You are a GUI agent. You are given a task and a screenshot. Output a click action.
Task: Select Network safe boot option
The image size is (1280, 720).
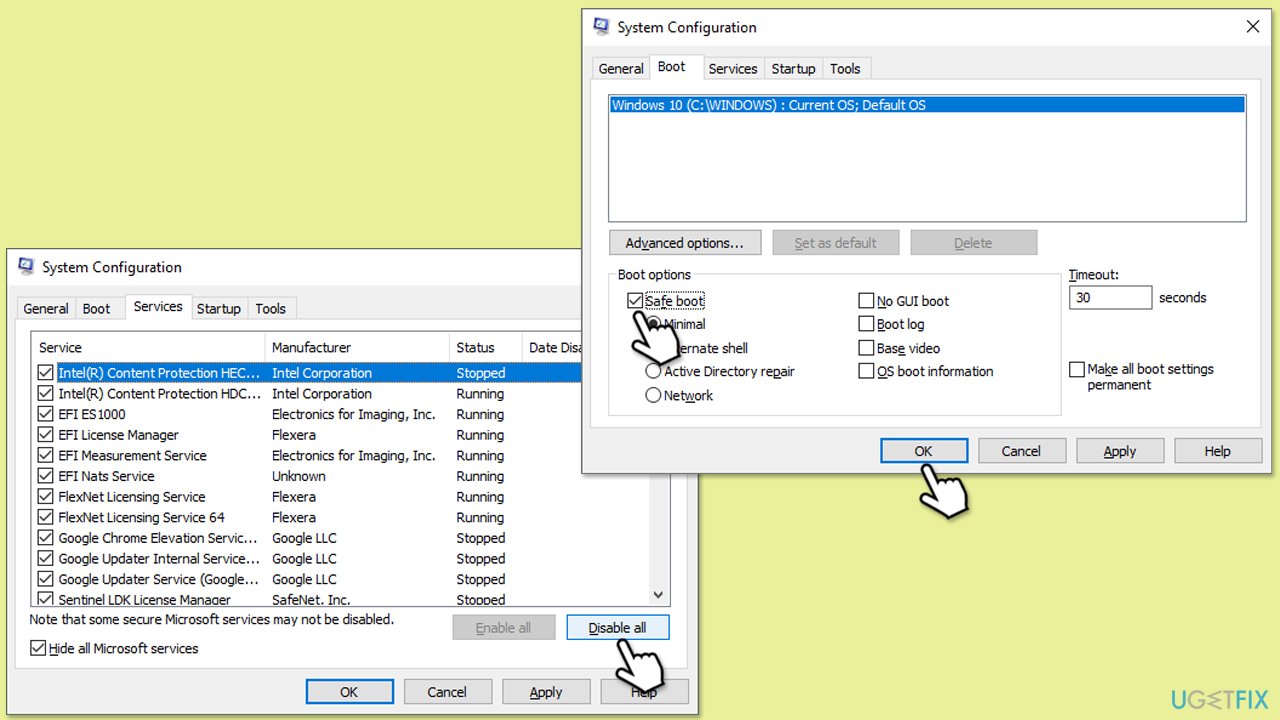(x=653, y=395)
